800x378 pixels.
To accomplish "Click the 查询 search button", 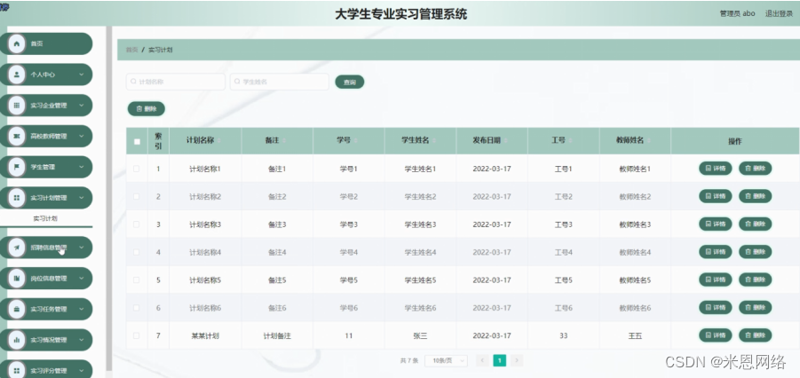I will (x=349, y=82).
